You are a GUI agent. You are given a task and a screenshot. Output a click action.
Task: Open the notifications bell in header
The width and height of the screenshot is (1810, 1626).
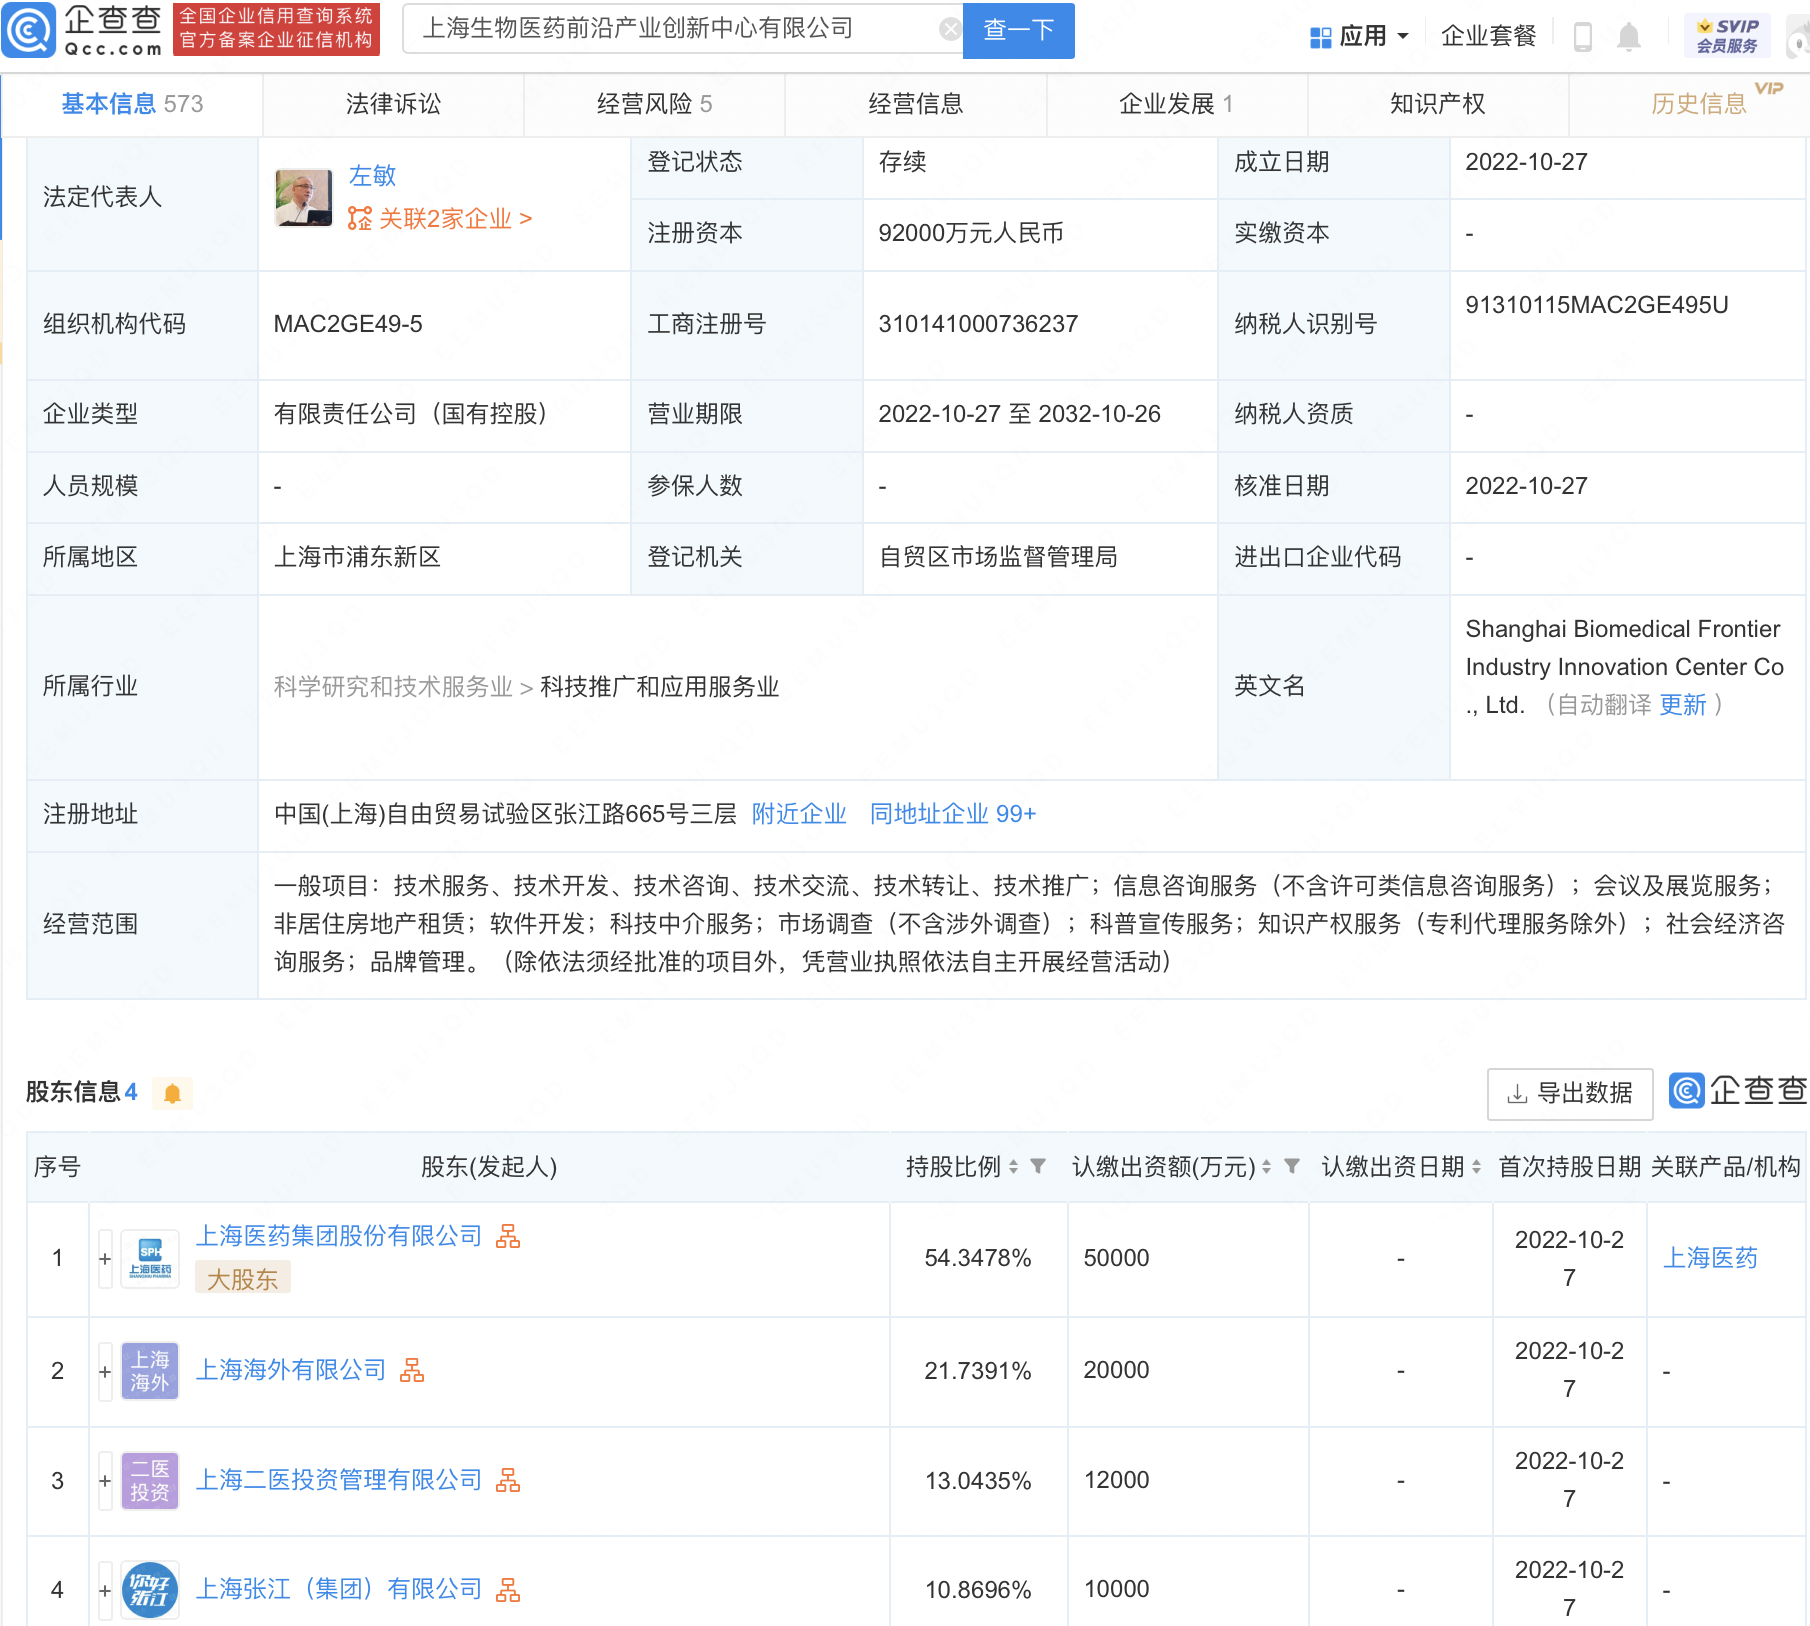tap(1629, 37)
